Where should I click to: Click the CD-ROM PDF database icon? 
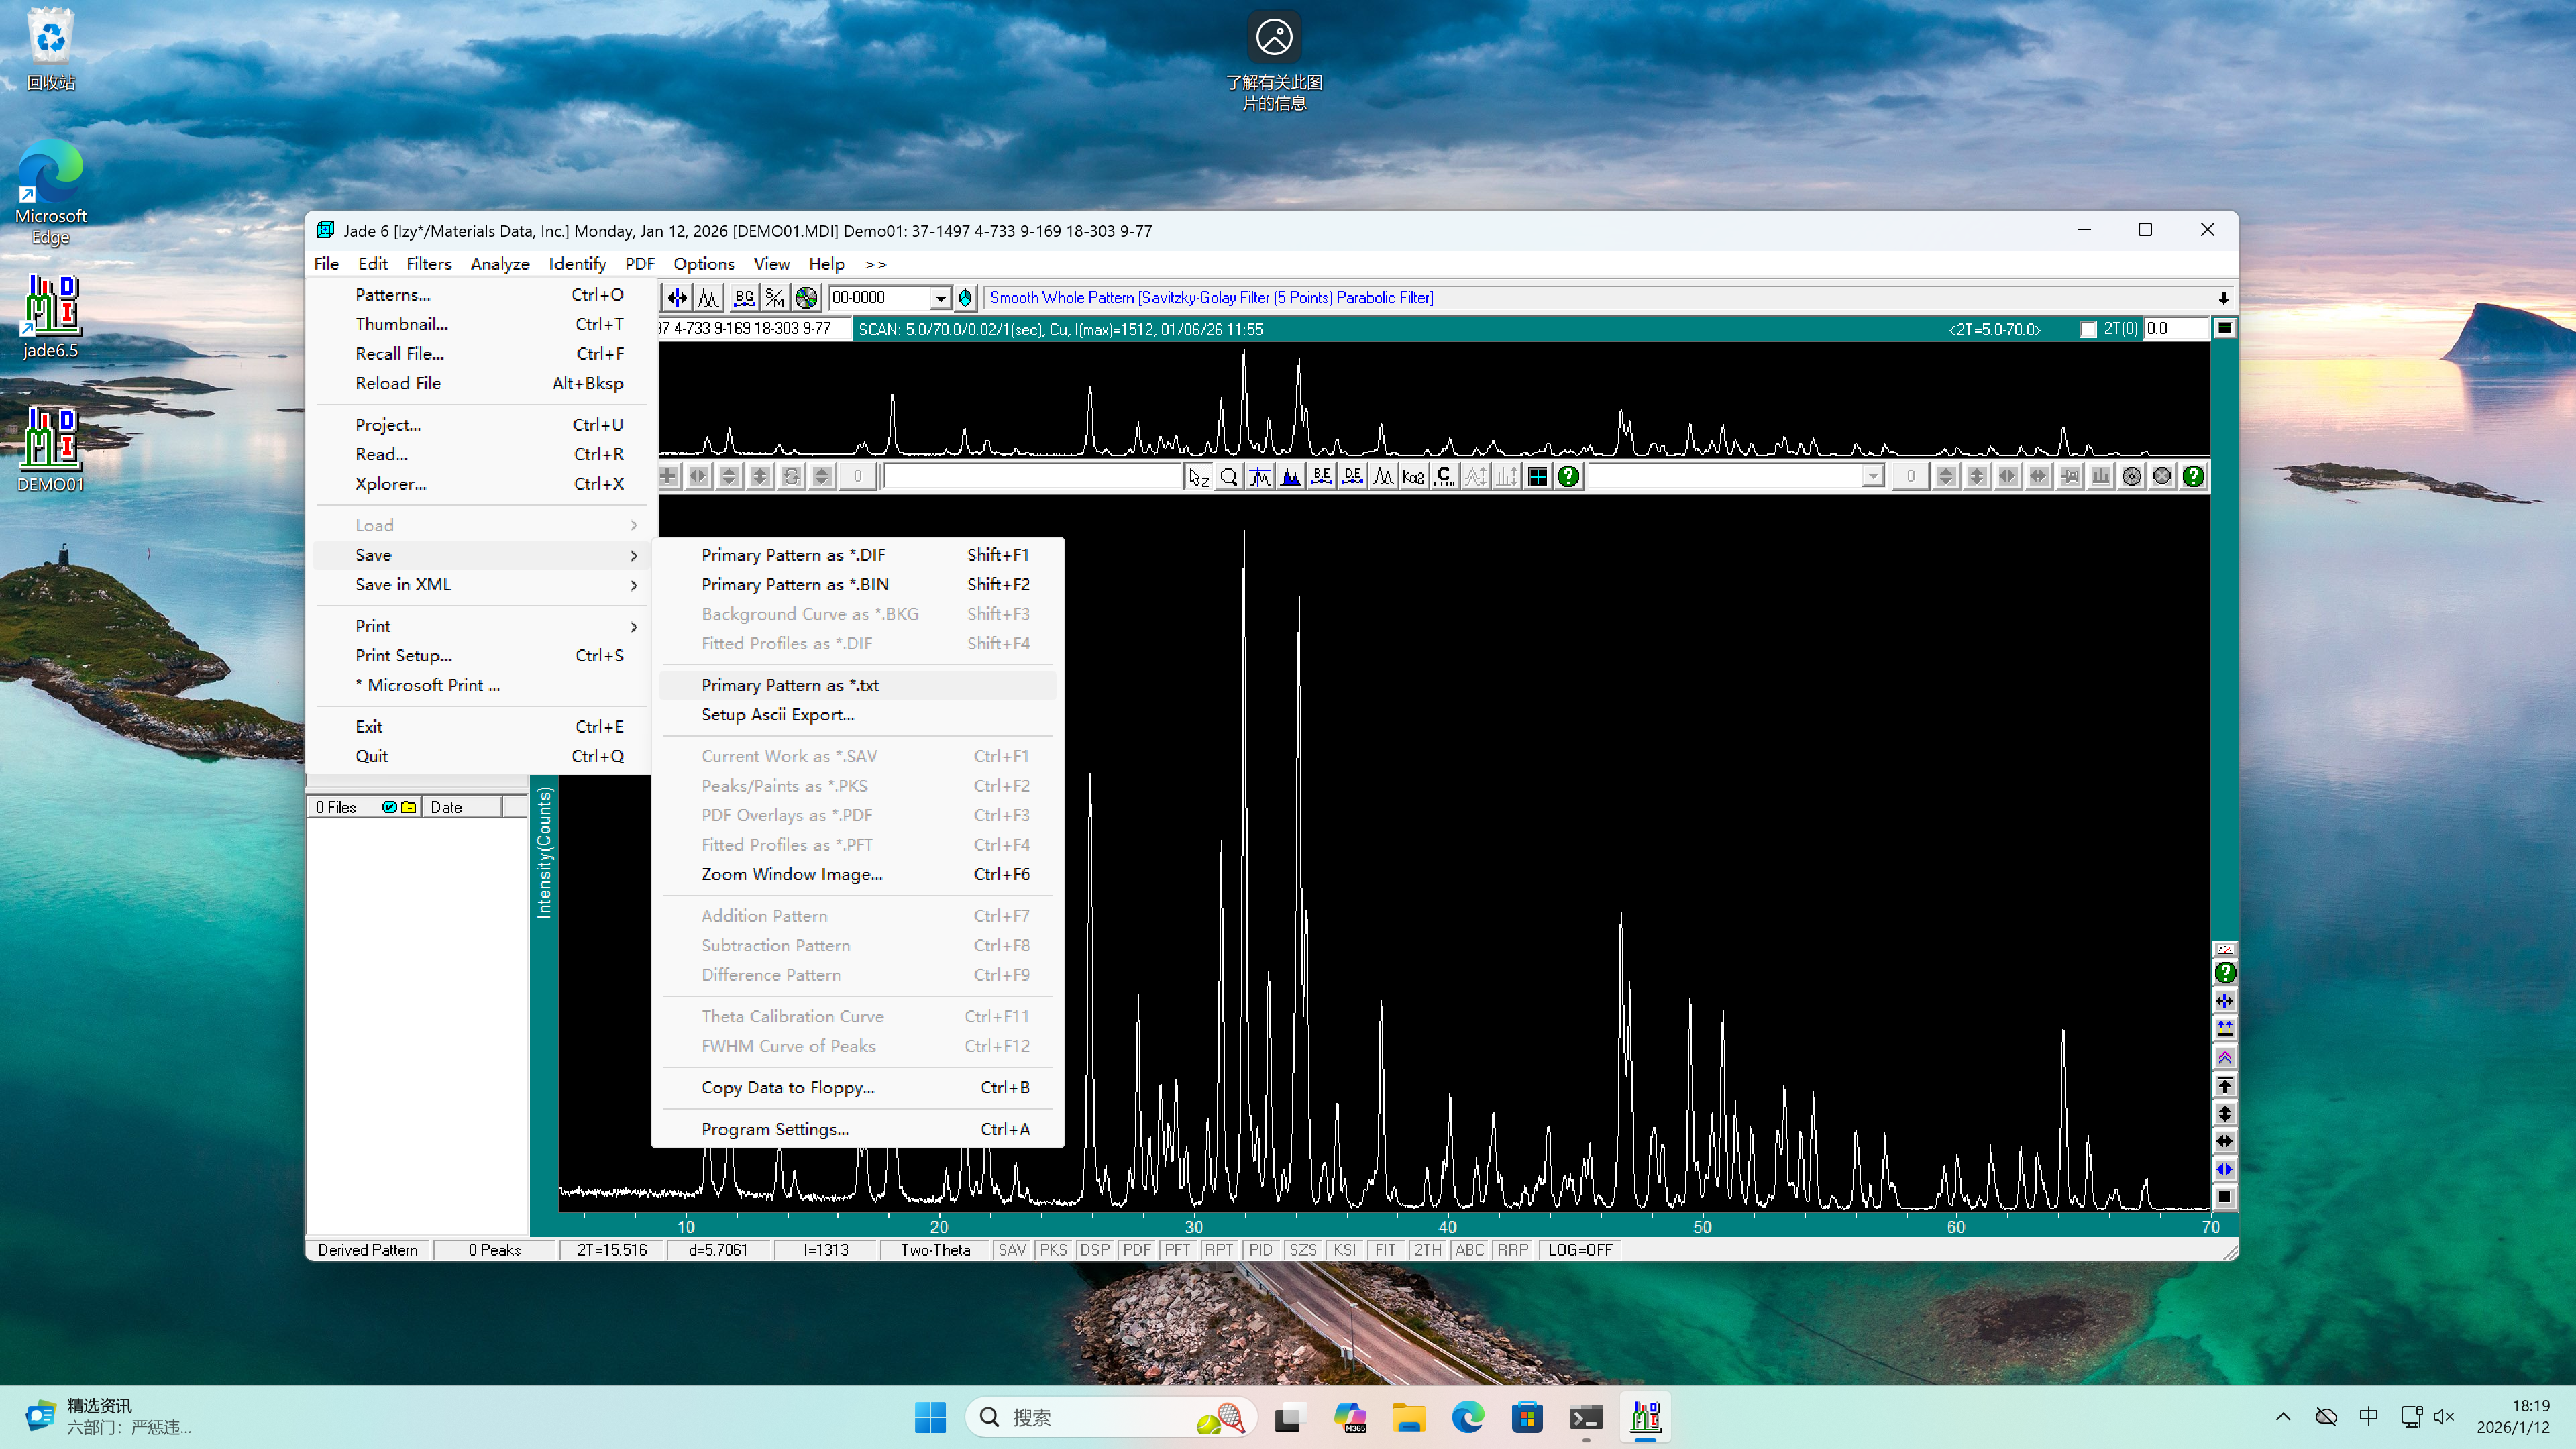click(x=806, y=298)
